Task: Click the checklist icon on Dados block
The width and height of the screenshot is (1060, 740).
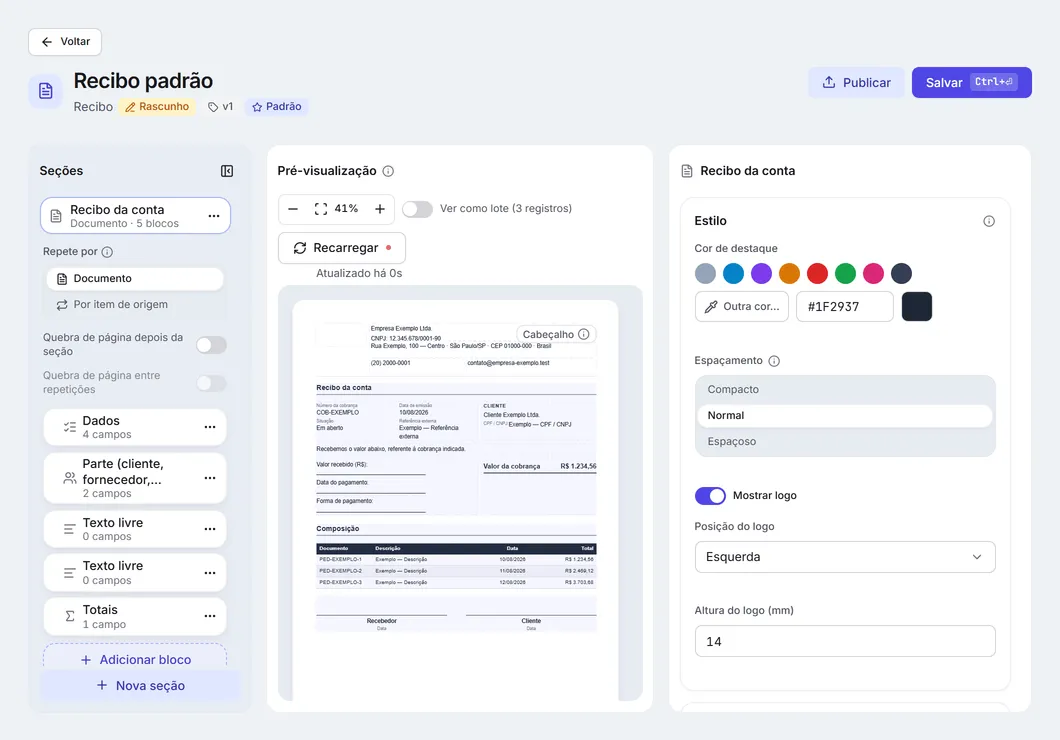Action: tap(70, 427)
